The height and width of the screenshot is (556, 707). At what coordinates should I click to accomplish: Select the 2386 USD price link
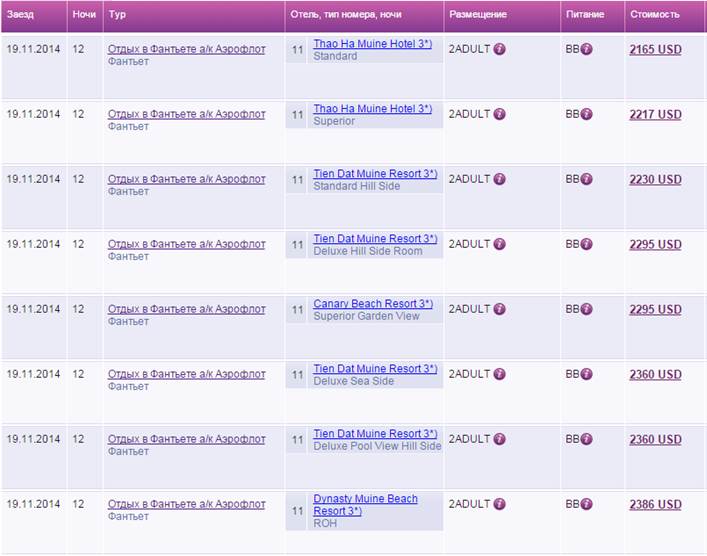coord(655,504)
